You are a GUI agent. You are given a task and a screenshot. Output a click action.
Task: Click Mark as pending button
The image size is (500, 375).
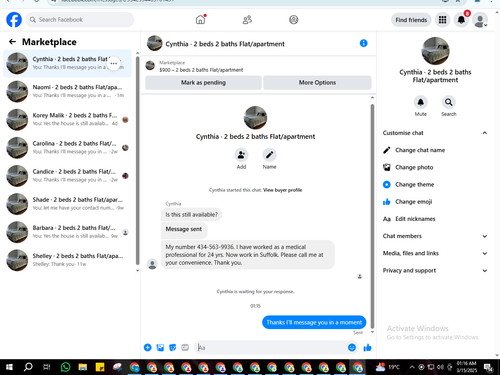(203, 83)
